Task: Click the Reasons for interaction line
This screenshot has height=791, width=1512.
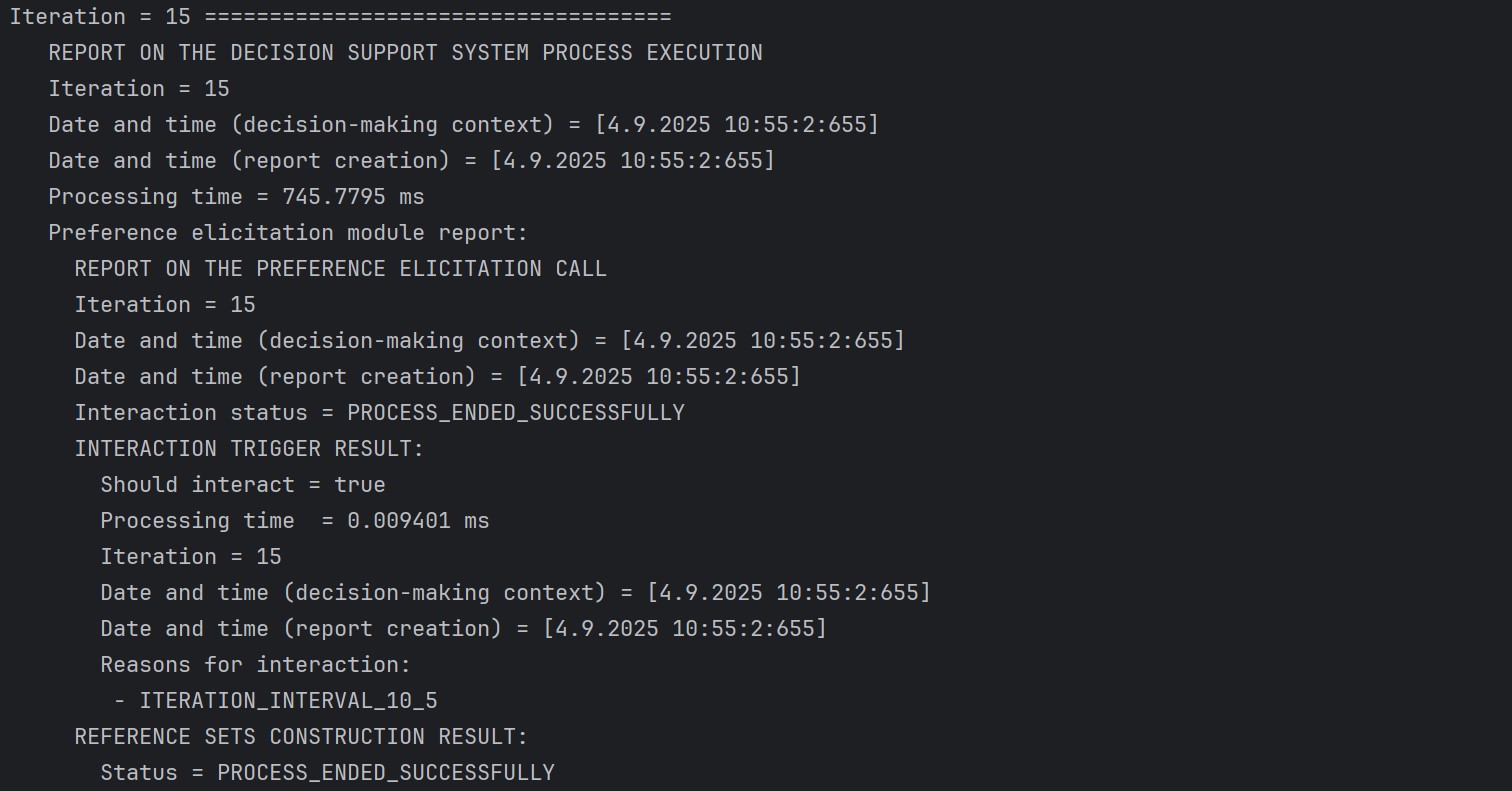Action: click(255, 665)
